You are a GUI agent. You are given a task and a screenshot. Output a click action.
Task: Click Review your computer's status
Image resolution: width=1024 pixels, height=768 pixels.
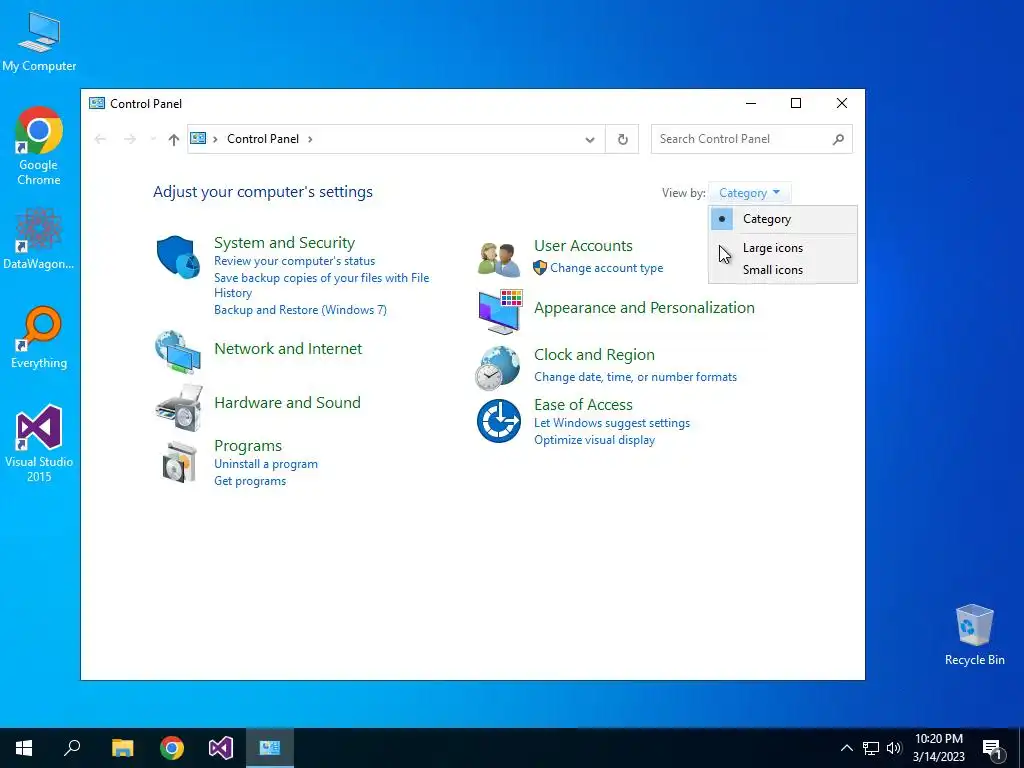(x=295, y=261)
